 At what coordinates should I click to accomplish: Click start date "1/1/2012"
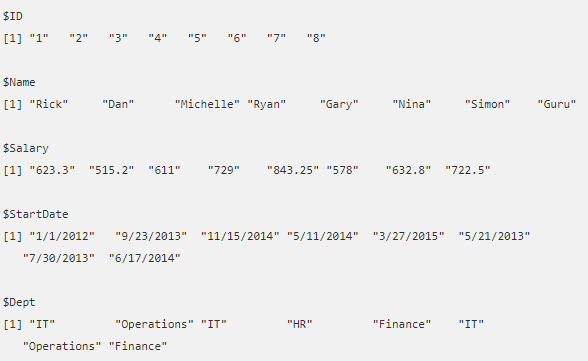point(62,236)
